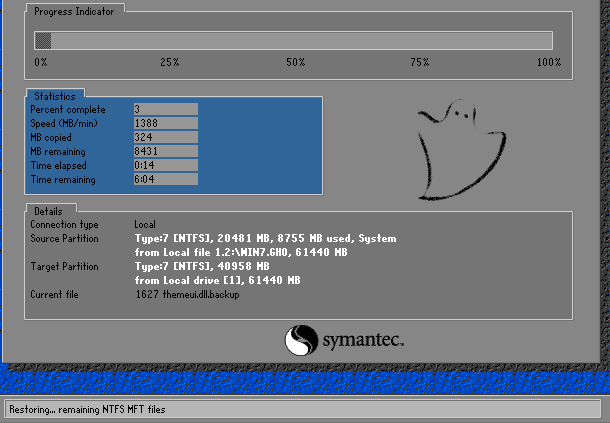
Task: Click the 50% mark under the progress bar
Action: pos(295,63)
